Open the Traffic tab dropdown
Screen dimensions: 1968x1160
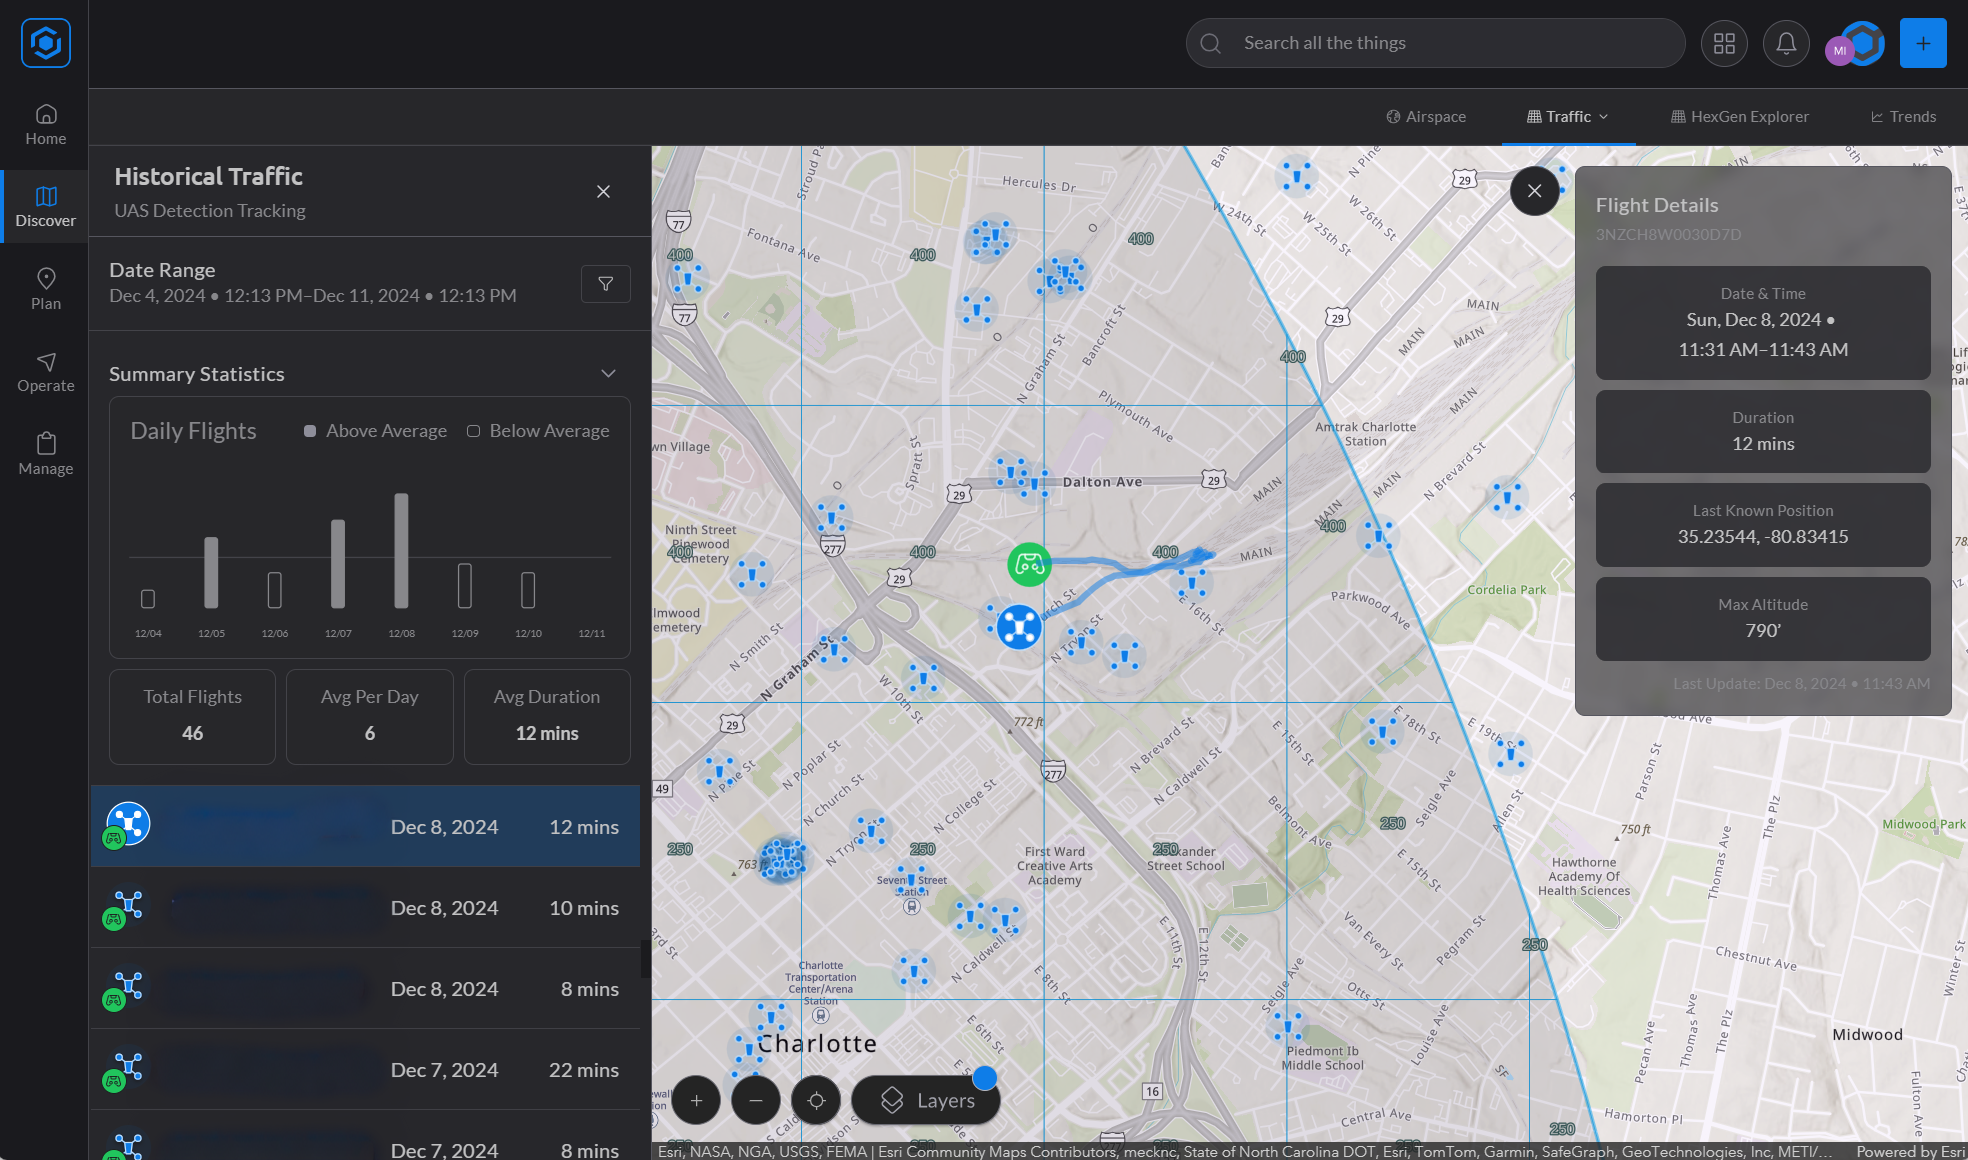click(1568, 117)
